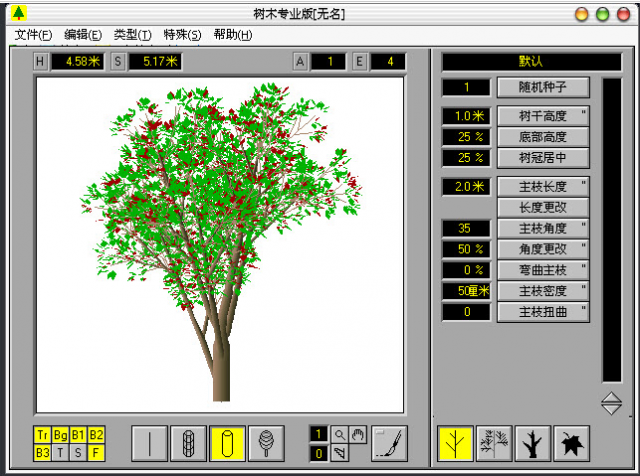
Task: Open the 文件(F) menu
Action: click(33, 35)
